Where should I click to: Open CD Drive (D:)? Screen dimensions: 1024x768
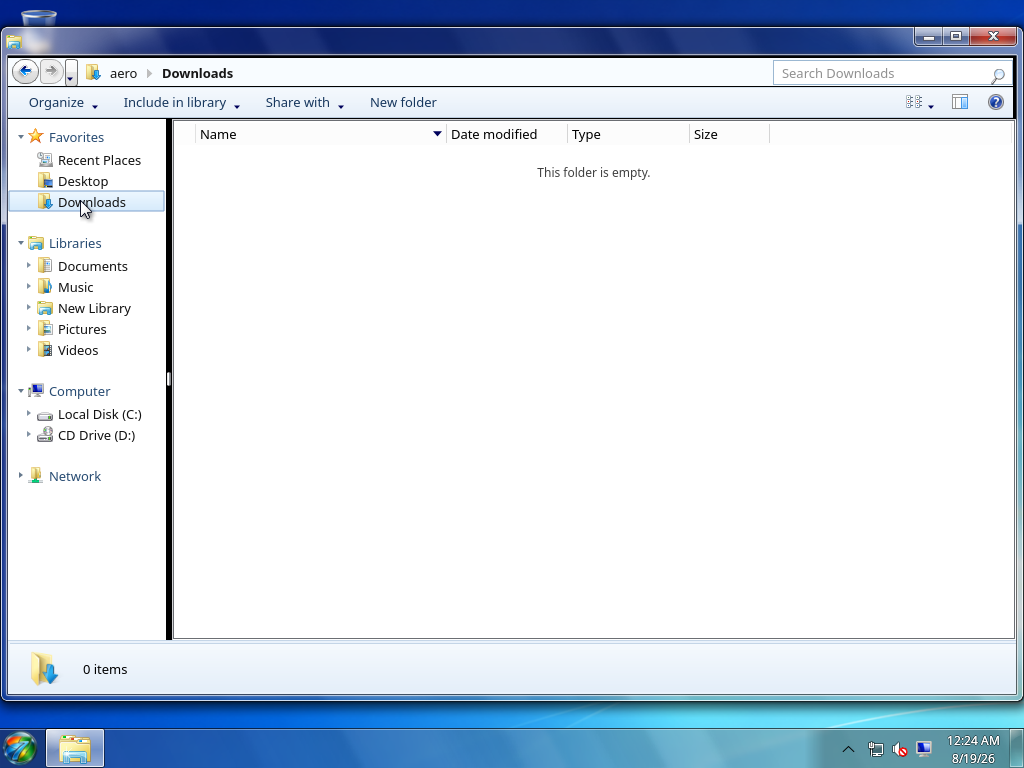(x=97, y=435)
